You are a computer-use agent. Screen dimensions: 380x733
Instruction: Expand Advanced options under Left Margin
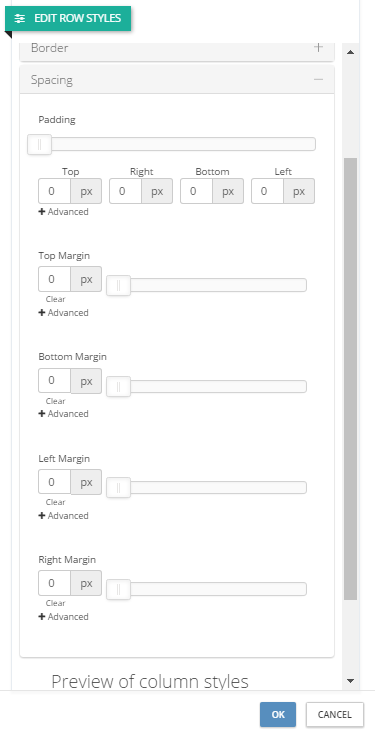click(64, 516)
